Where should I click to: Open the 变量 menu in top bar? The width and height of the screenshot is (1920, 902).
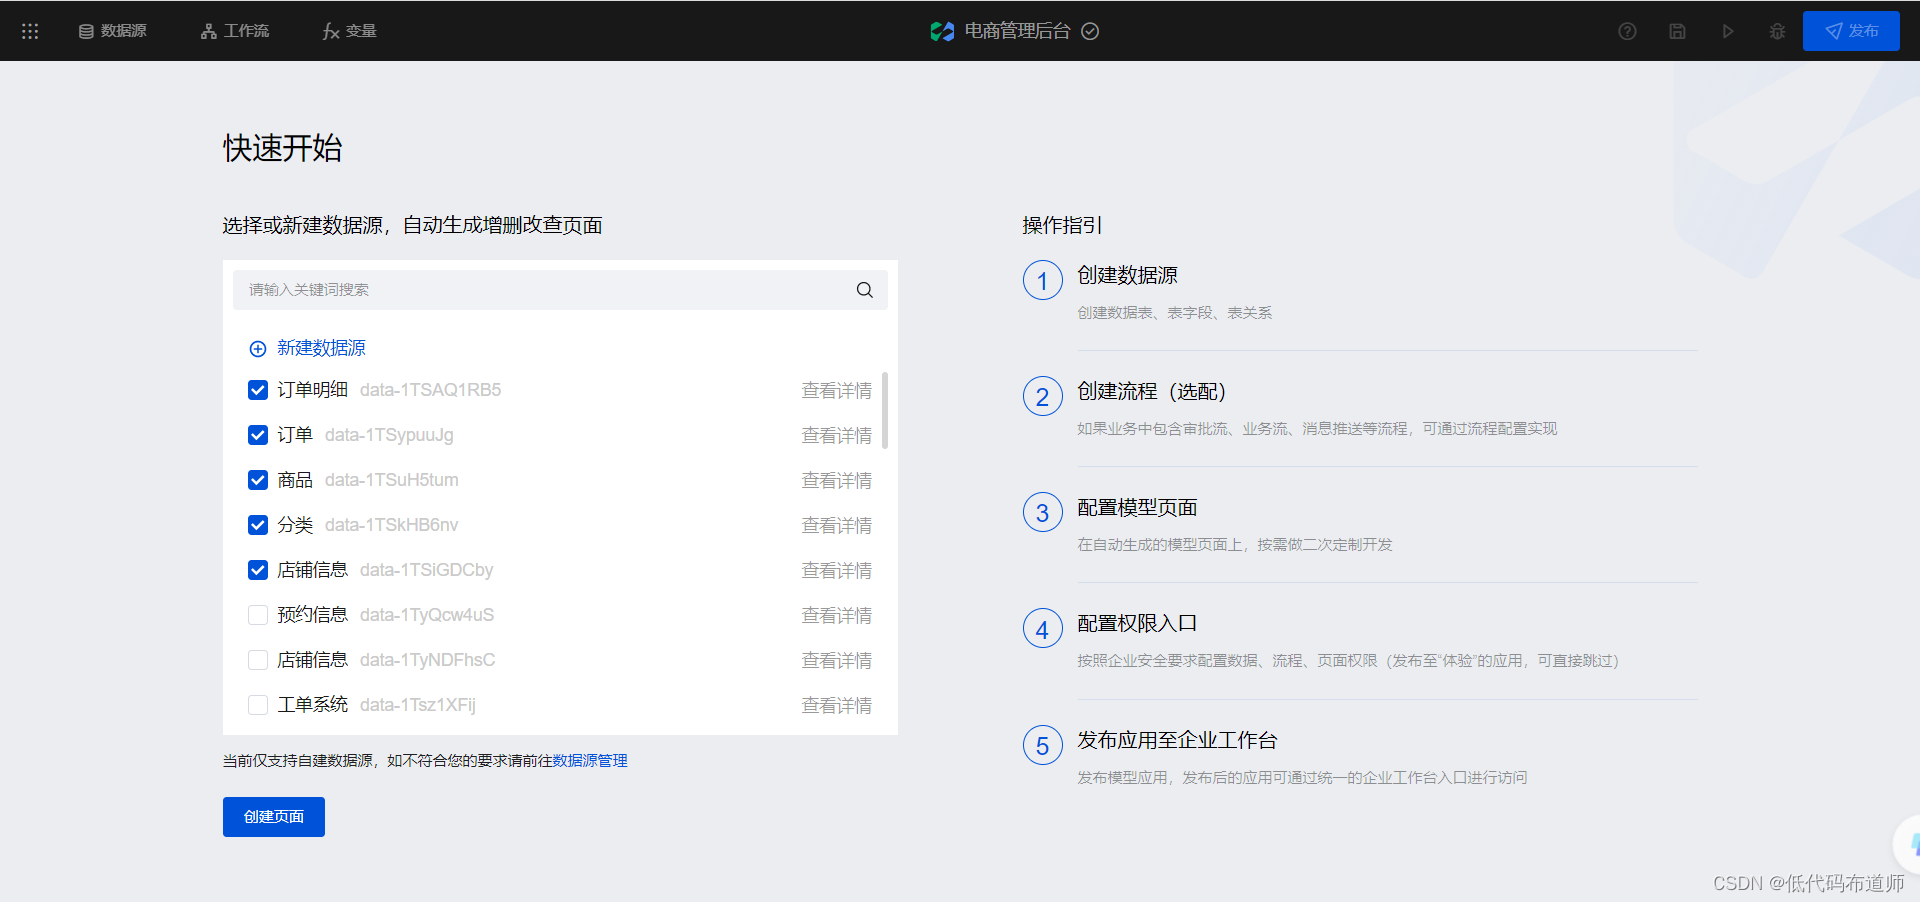coord(349,31)
